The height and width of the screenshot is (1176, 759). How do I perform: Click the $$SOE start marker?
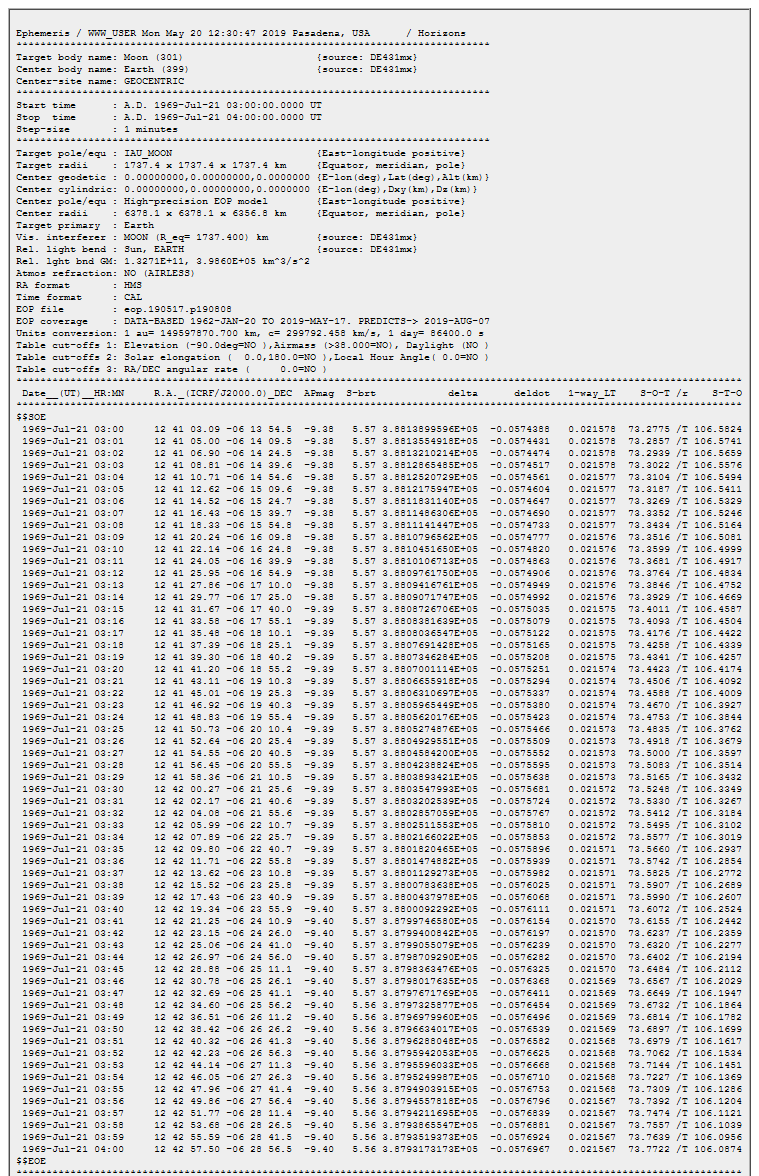(x=31, y=417)
